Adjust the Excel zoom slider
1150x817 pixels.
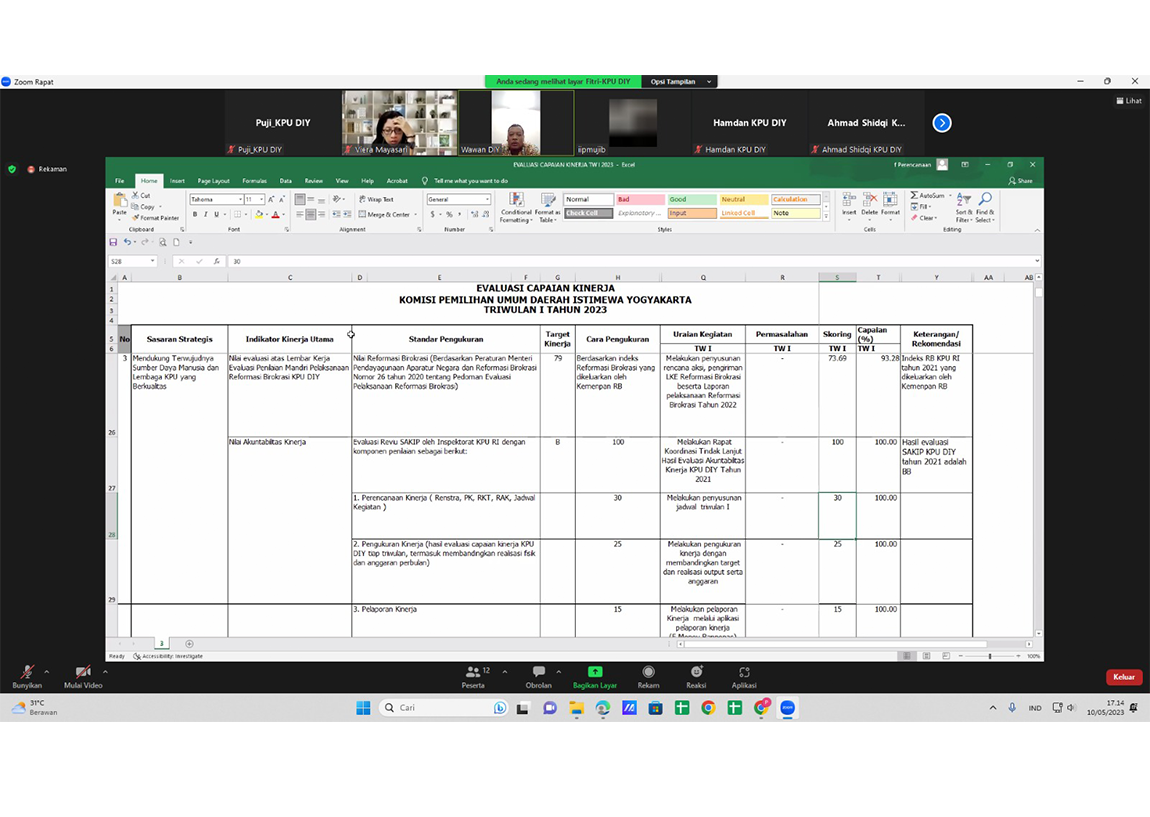coord(989,656)
